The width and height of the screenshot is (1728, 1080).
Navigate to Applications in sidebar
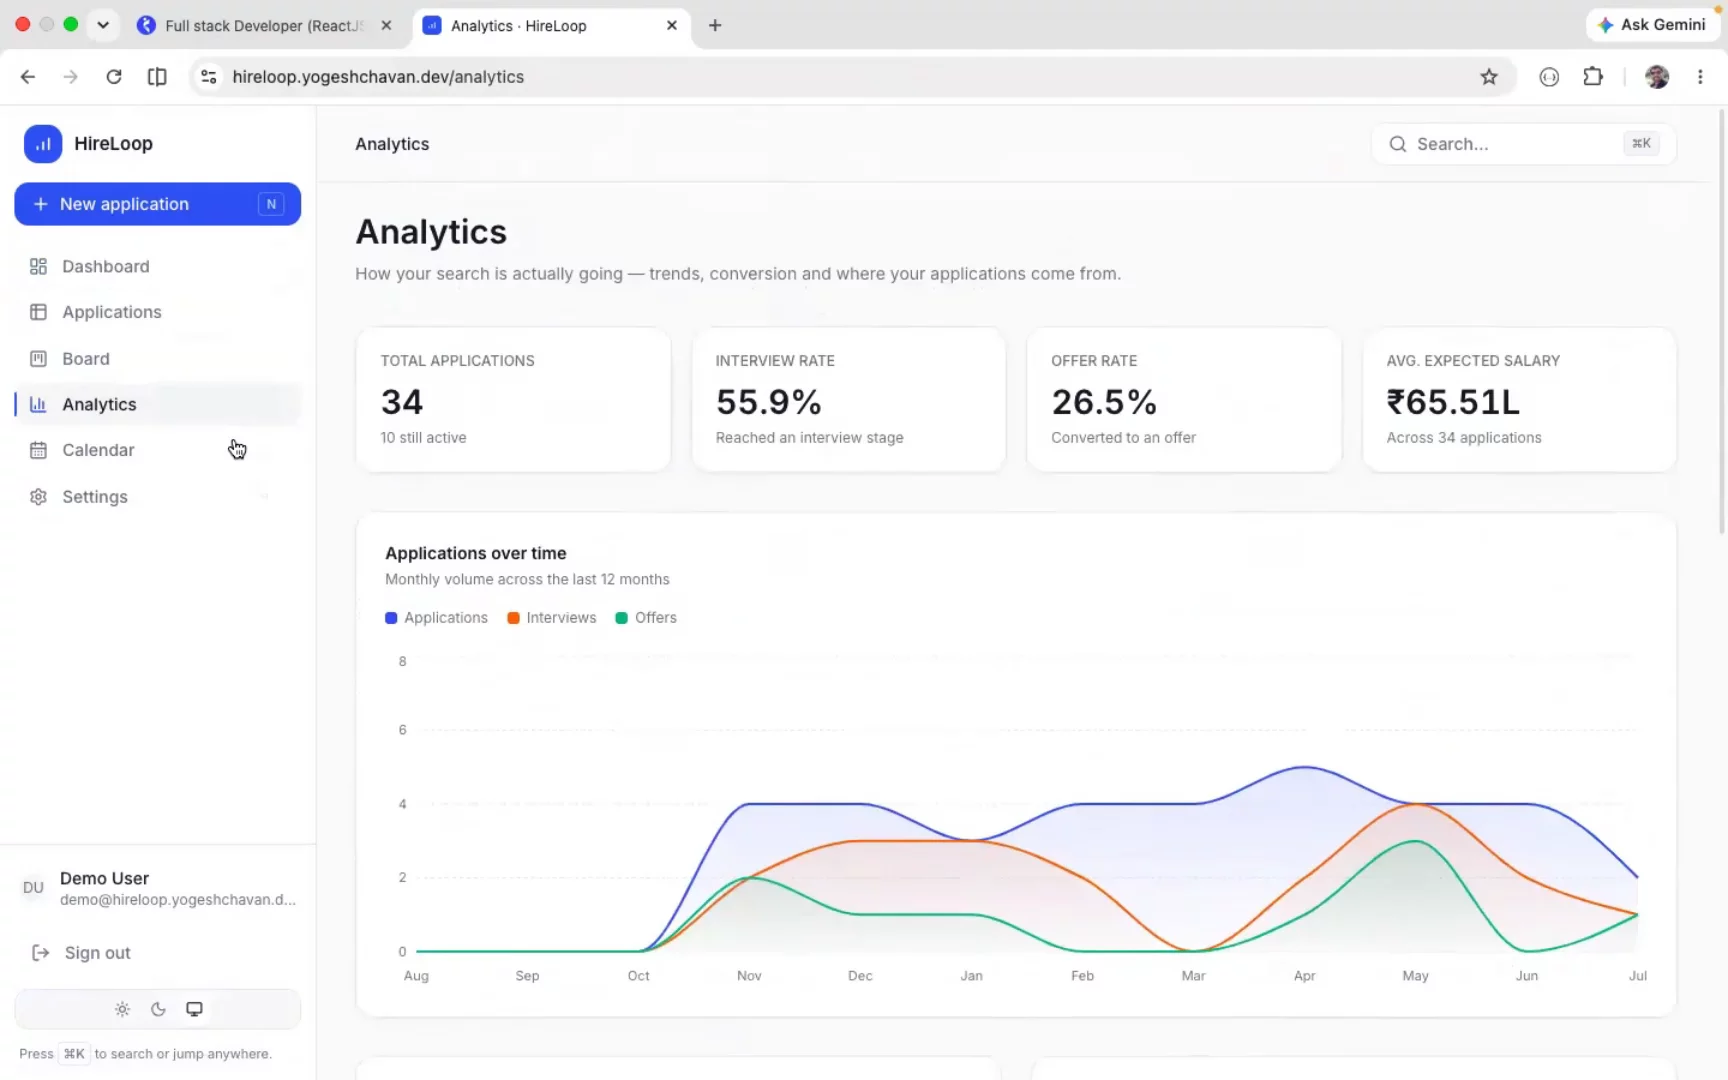pyautogui.click(x=158, y=312)
